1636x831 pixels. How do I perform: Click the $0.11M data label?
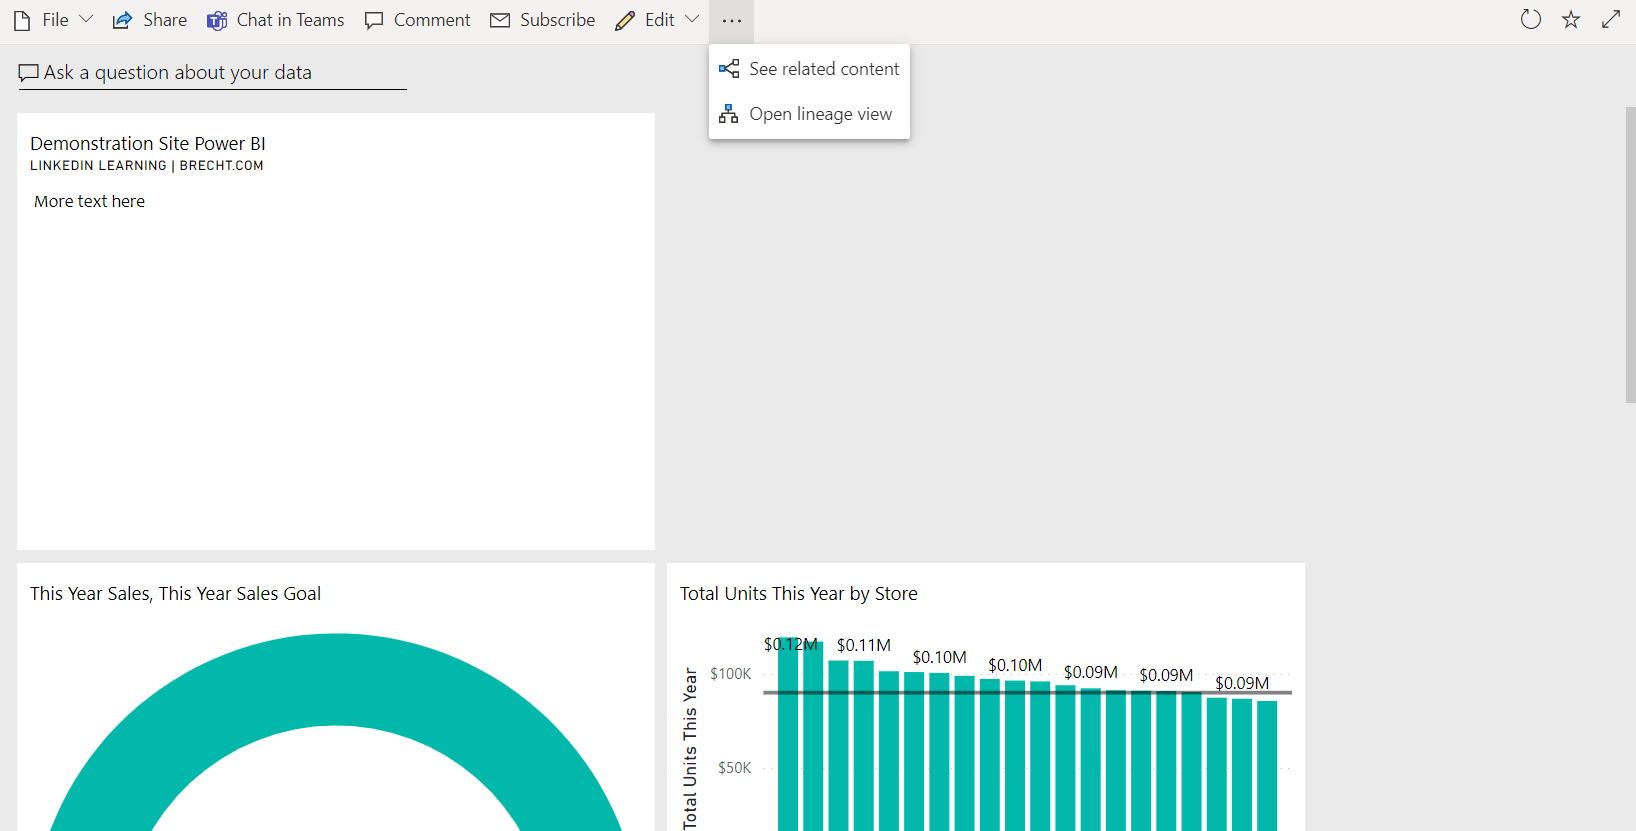tap(864, 646)
